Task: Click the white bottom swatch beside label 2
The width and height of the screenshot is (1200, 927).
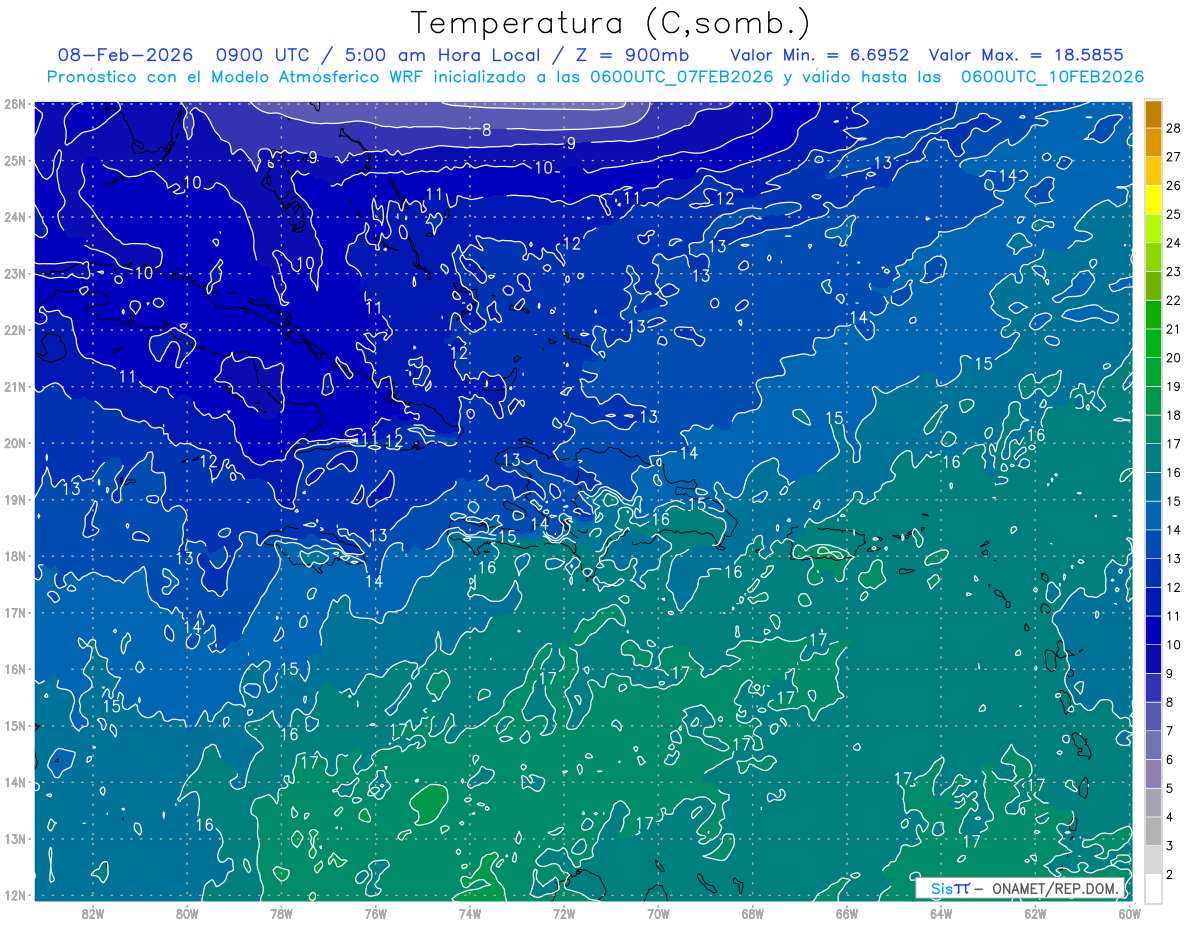Action: point(1154,888)
